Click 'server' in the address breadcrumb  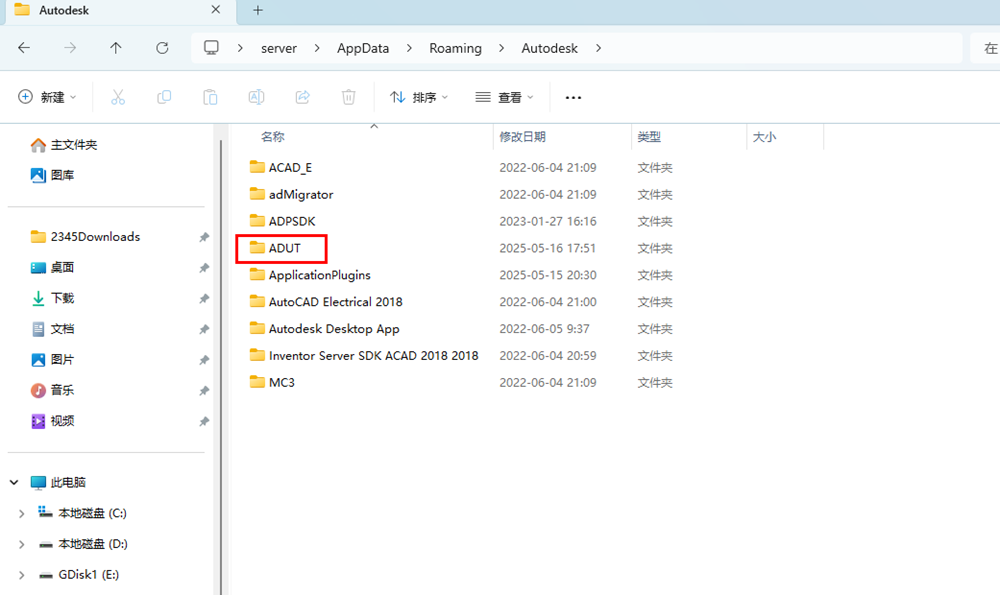coord(279,48)
